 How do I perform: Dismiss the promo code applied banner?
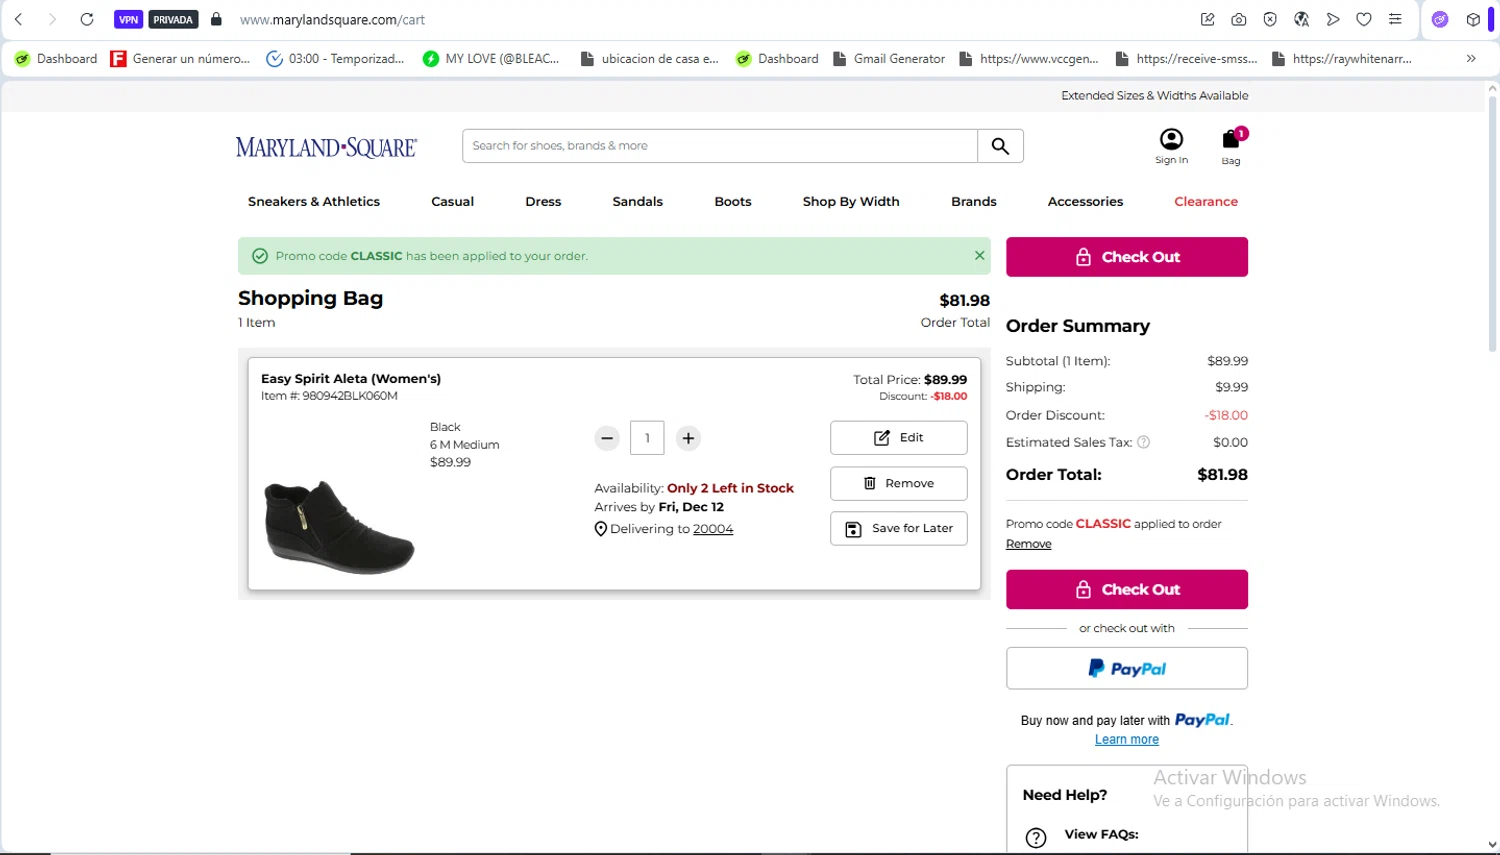pos(980,256)
